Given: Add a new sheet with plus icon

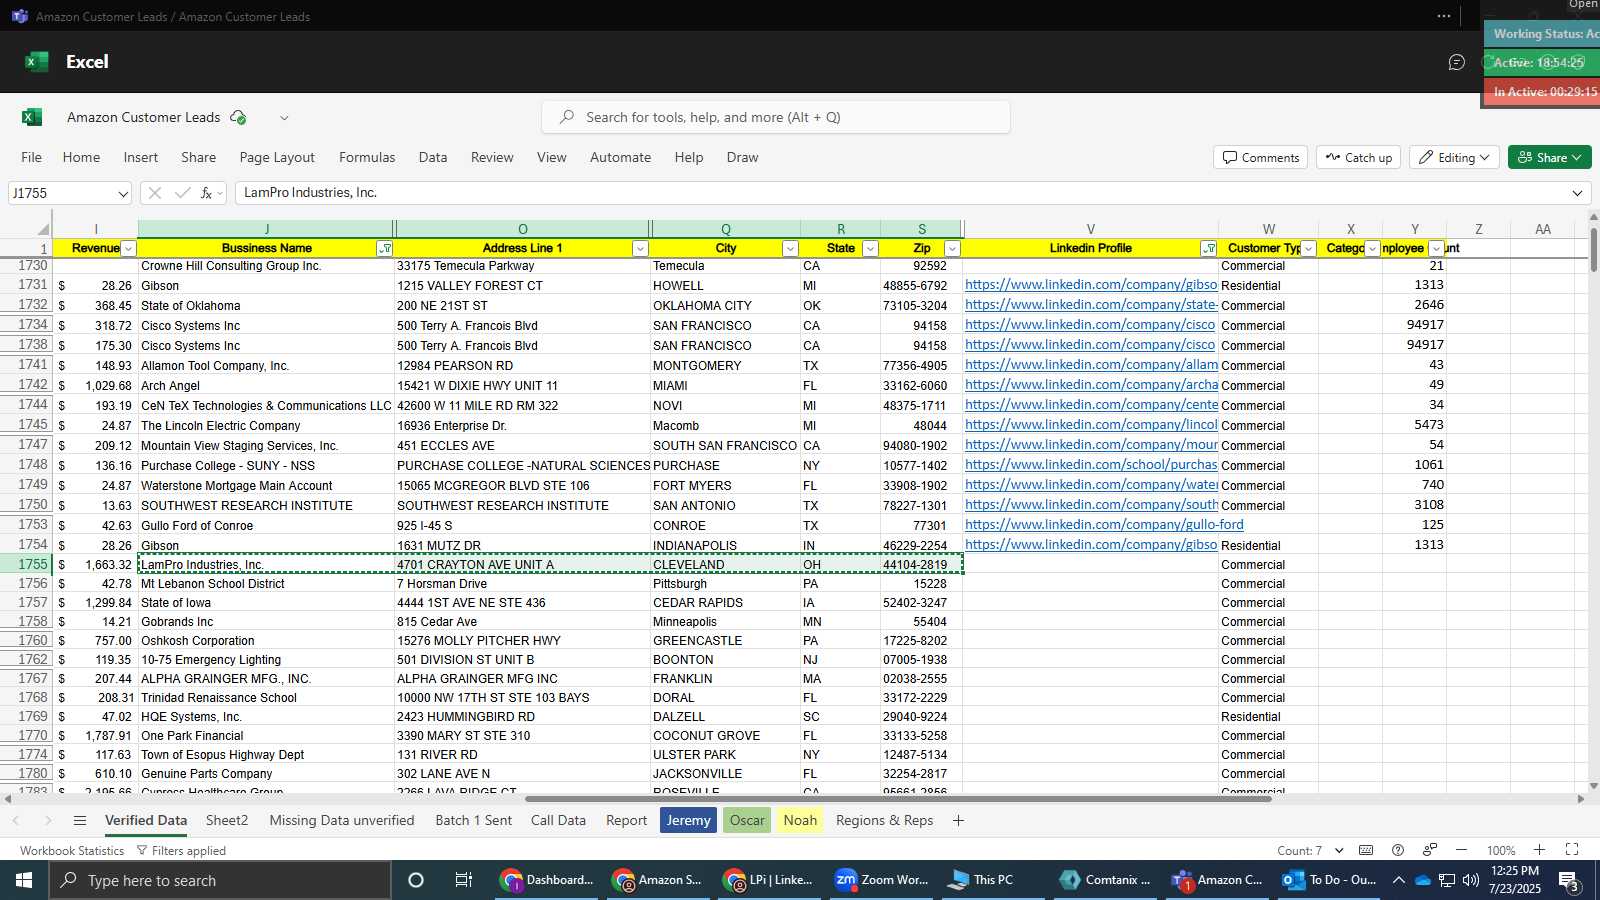Looking at the screenshot, I should (958, 820).
